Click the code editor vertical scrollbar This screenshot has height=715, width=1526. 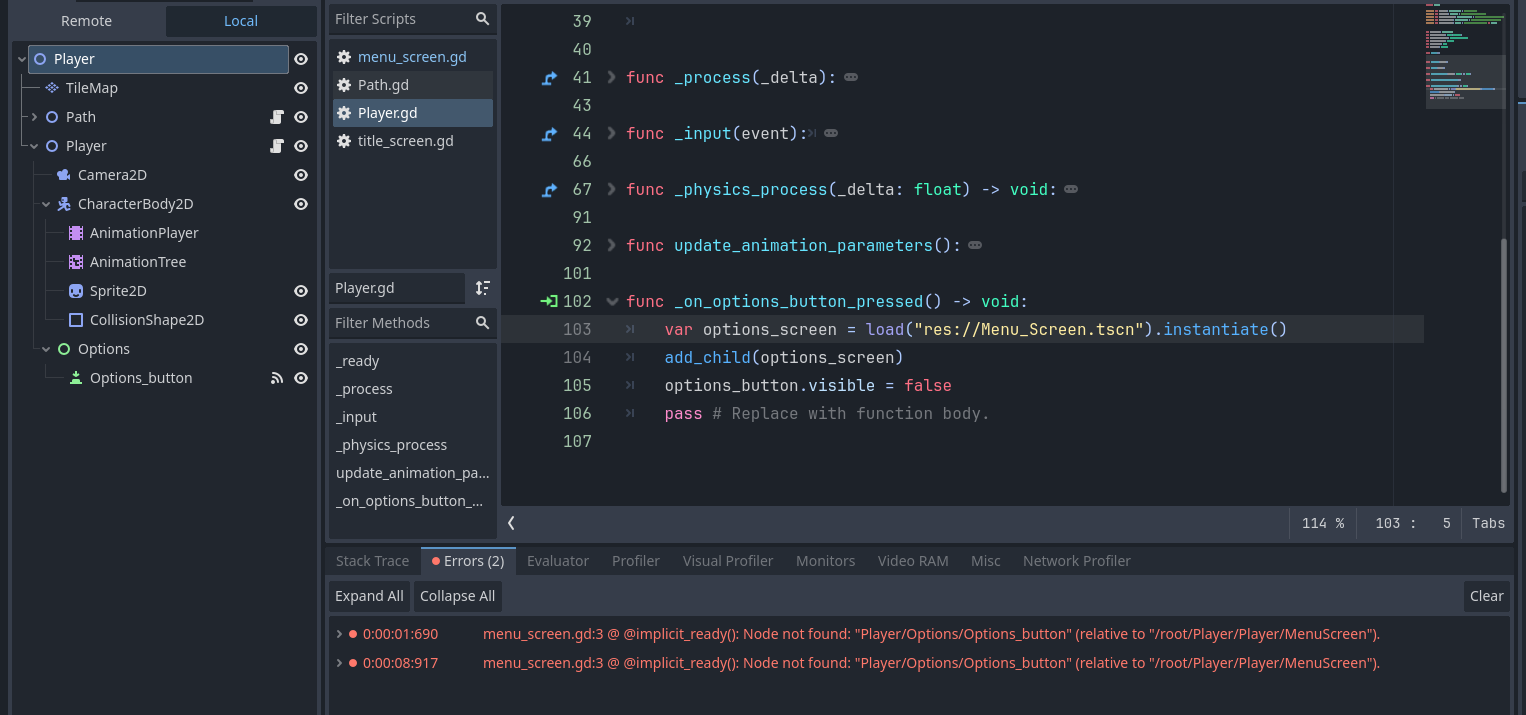pyautogui.click(x=1504, y=365)
